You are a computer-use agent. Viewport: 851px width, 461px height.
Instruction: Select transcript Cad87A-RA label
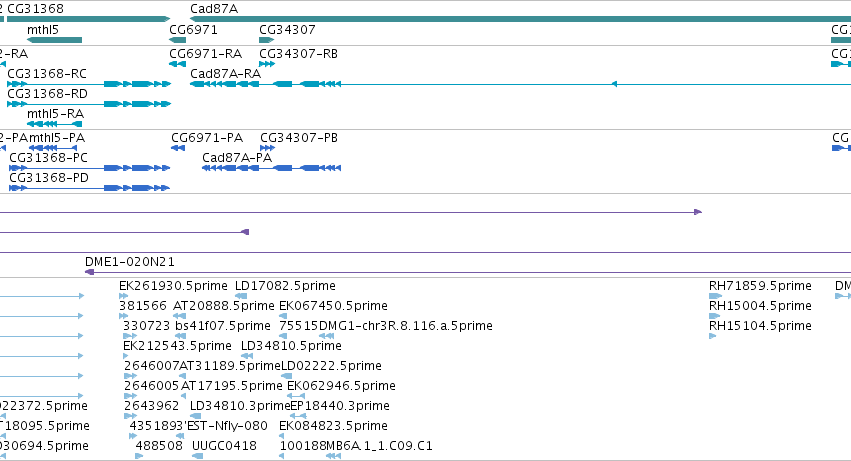(x=225, y=74)
